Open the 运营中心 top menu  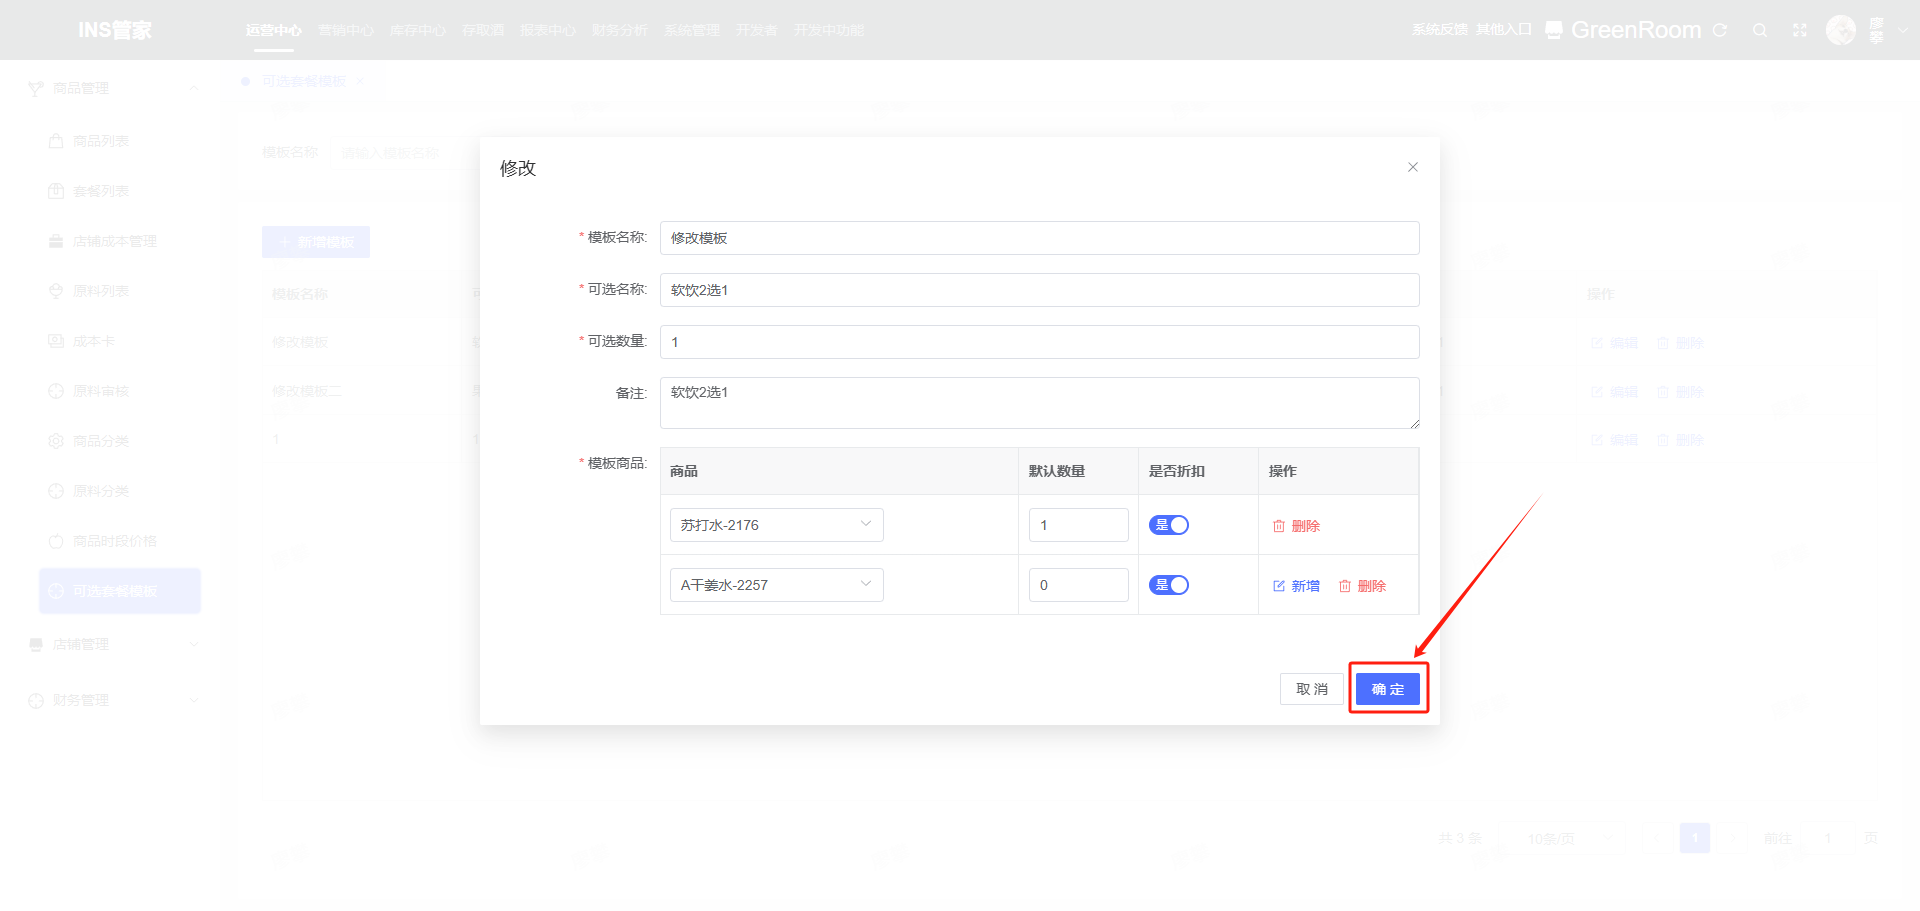pos(274,30)
